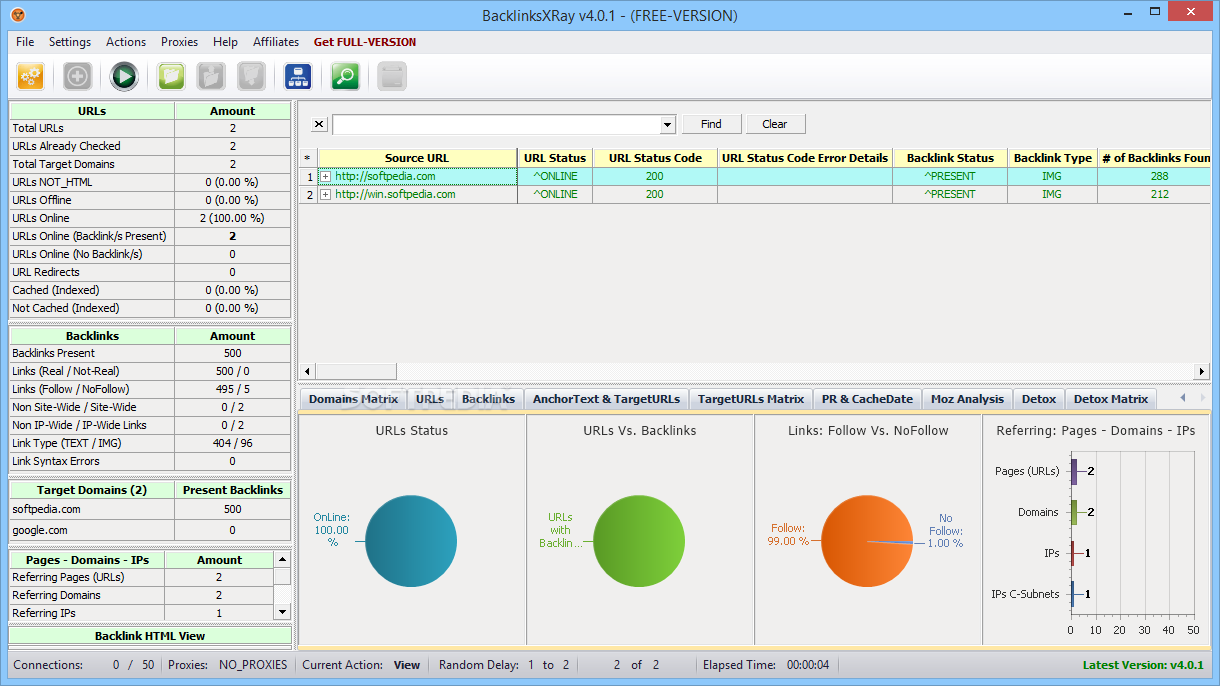Open the search filter dropdown arrow
Screen dimensions: 1220x686
pyautogui.click(x=668, y=125)
